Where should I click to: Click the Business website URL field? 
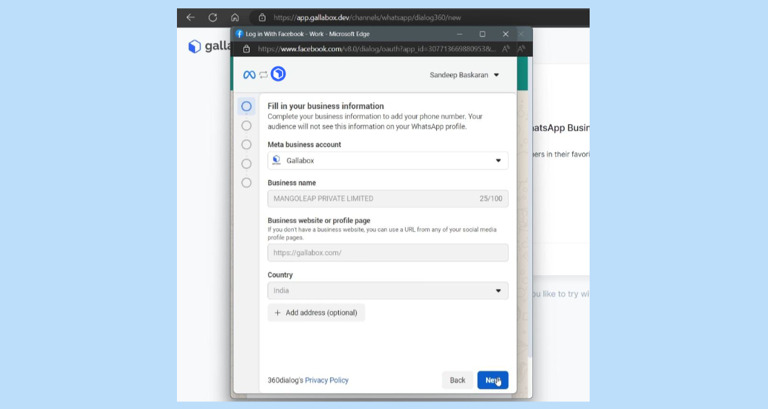pyautogui.click(x=387, y=253)
